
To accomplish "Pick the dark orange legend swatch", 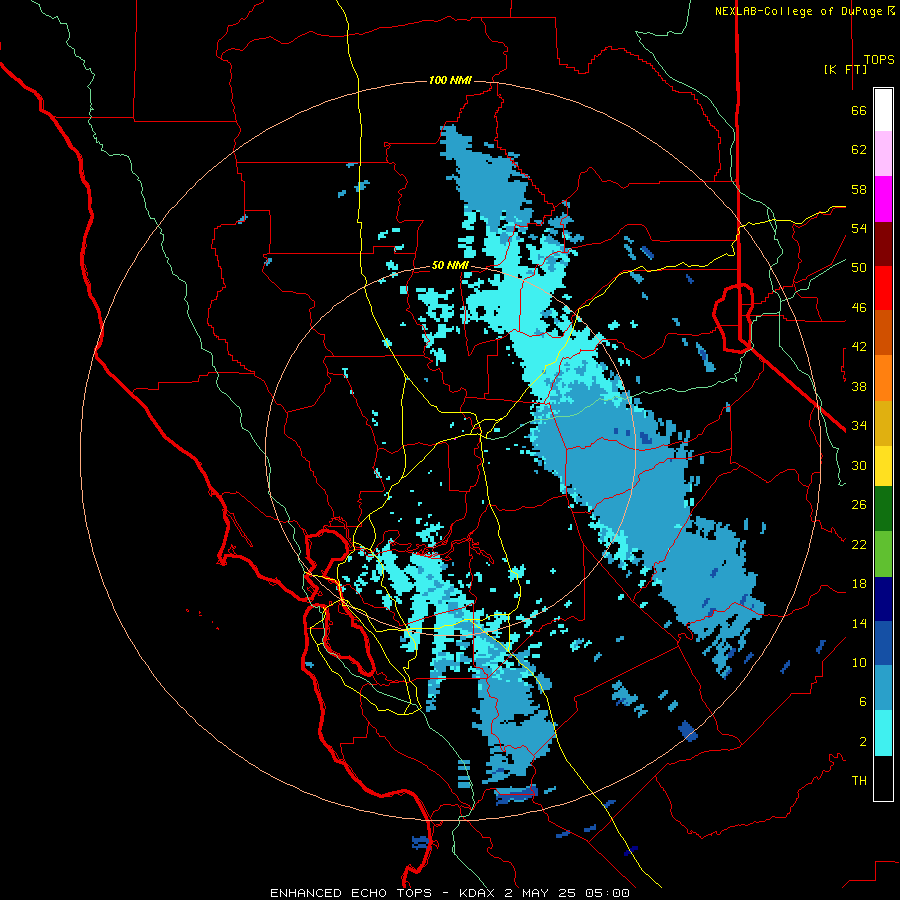I will click(883, 333).
